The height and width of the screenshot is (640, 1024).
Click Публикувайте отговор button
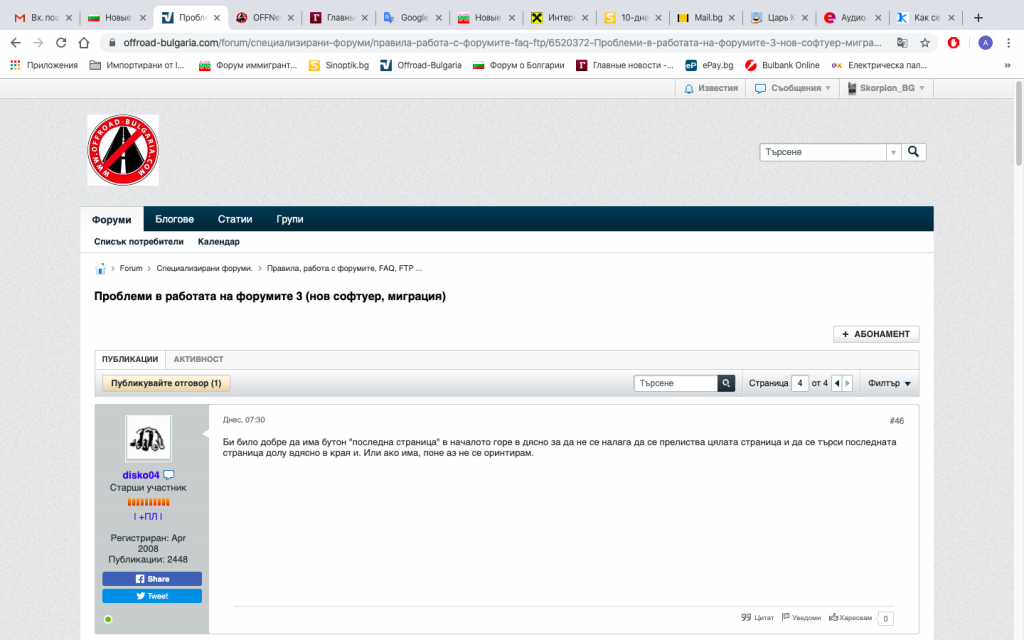pos(166,383)
